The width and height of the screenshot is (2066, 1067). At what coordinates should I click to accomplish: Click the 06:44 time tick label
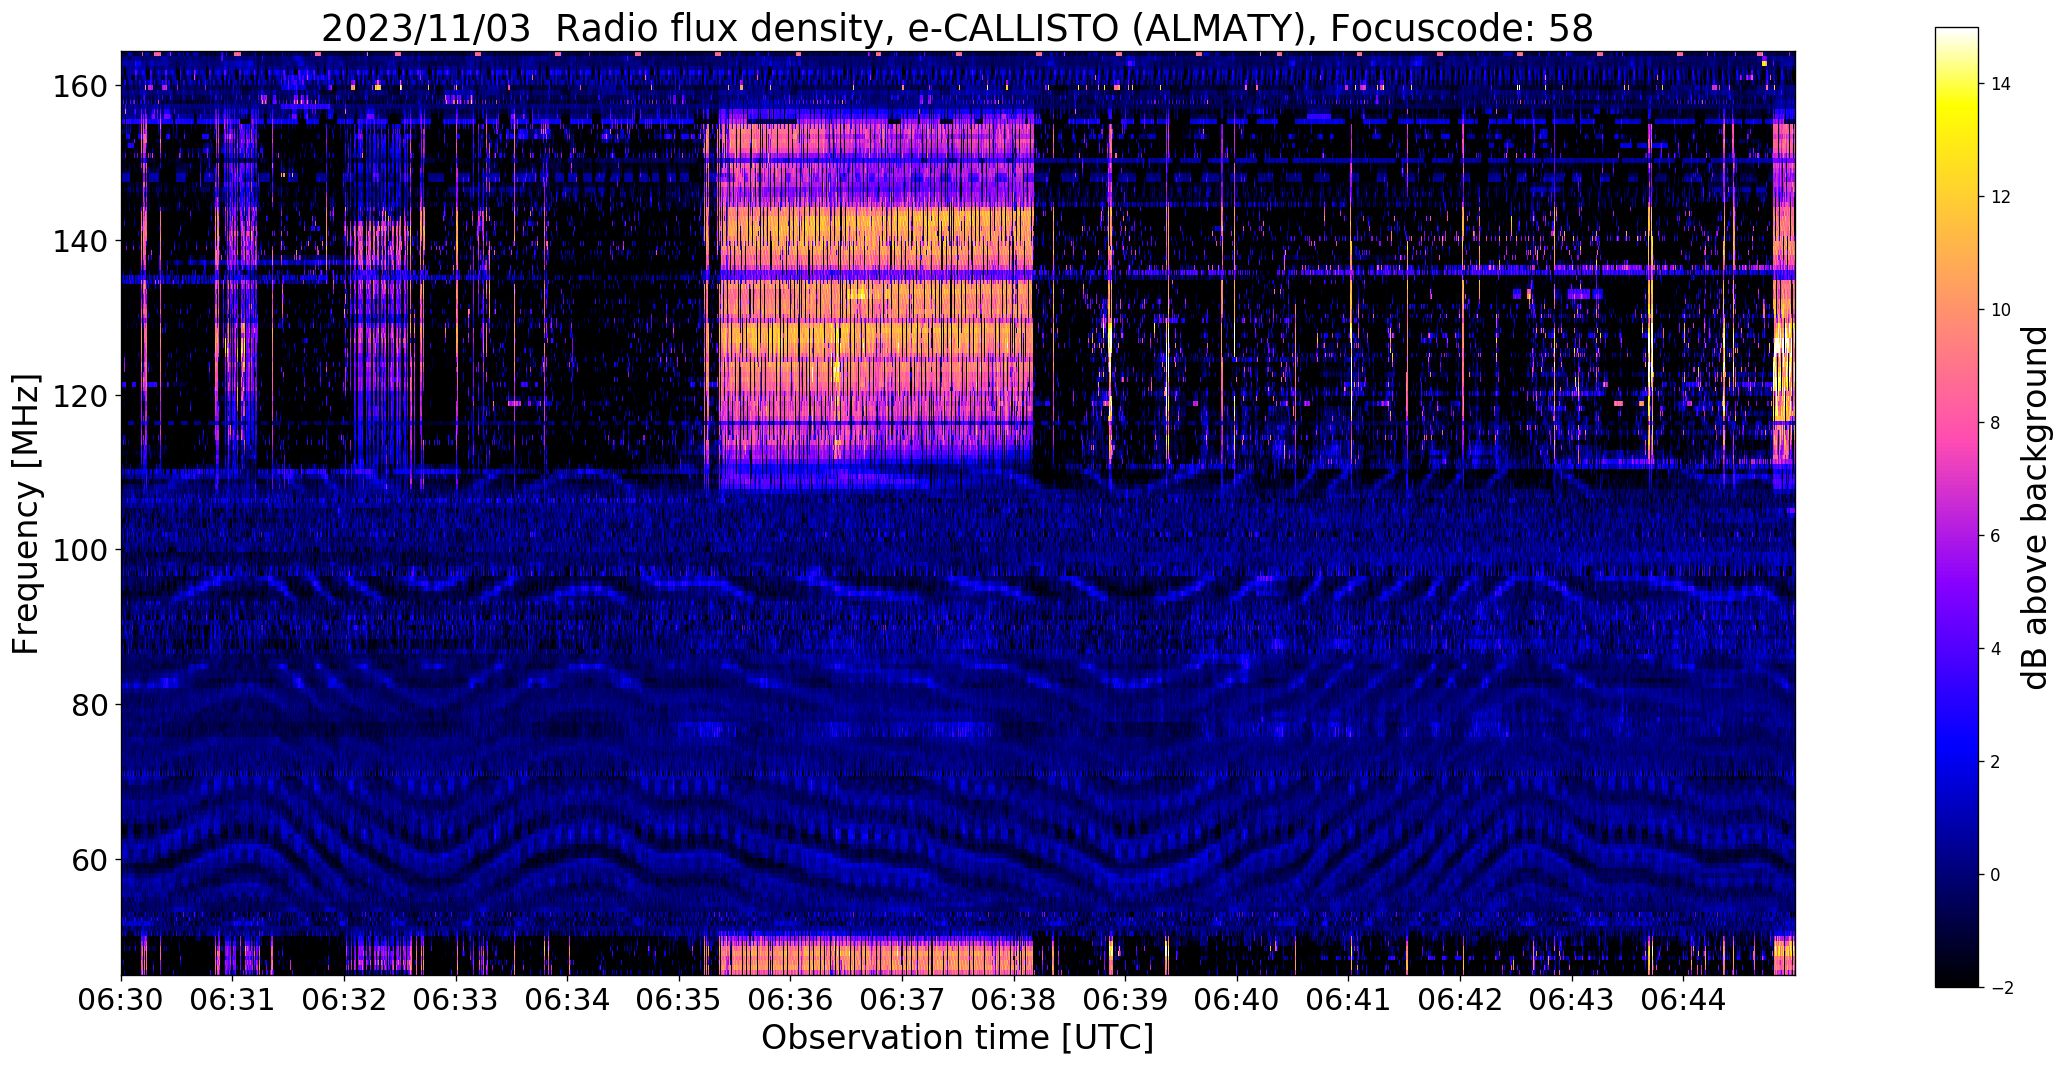(1684, 999)
